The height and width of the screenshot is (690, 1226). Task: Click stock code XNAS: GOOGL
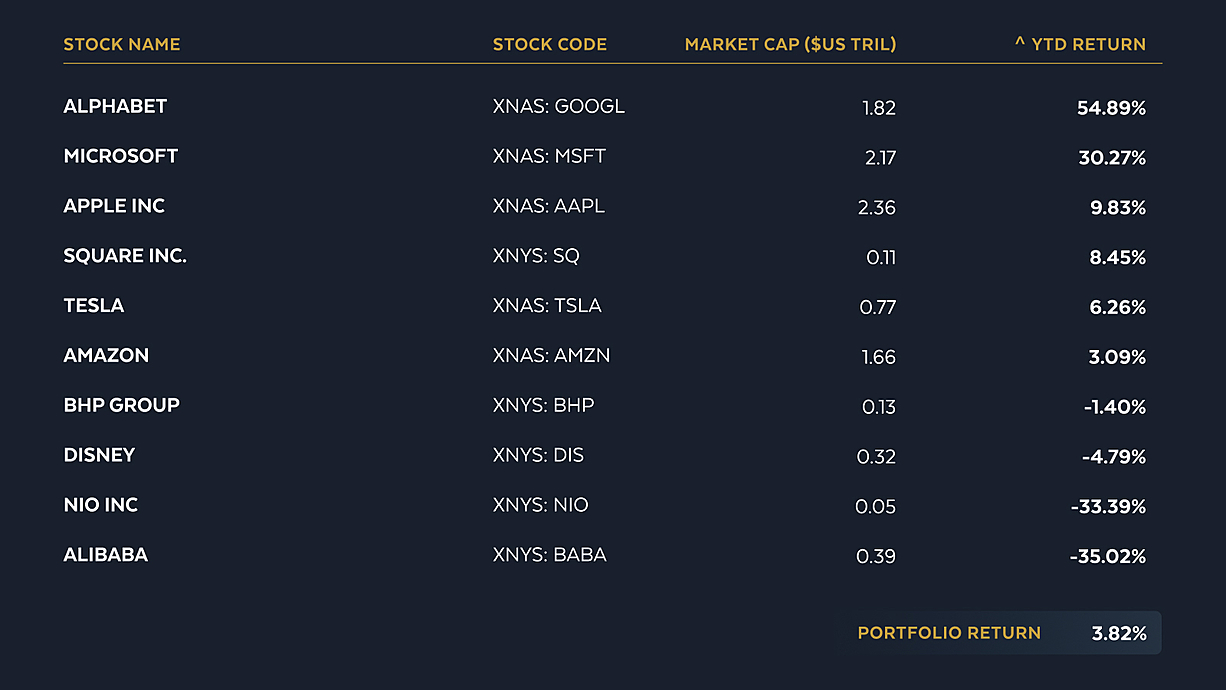(x=559, y=107)
